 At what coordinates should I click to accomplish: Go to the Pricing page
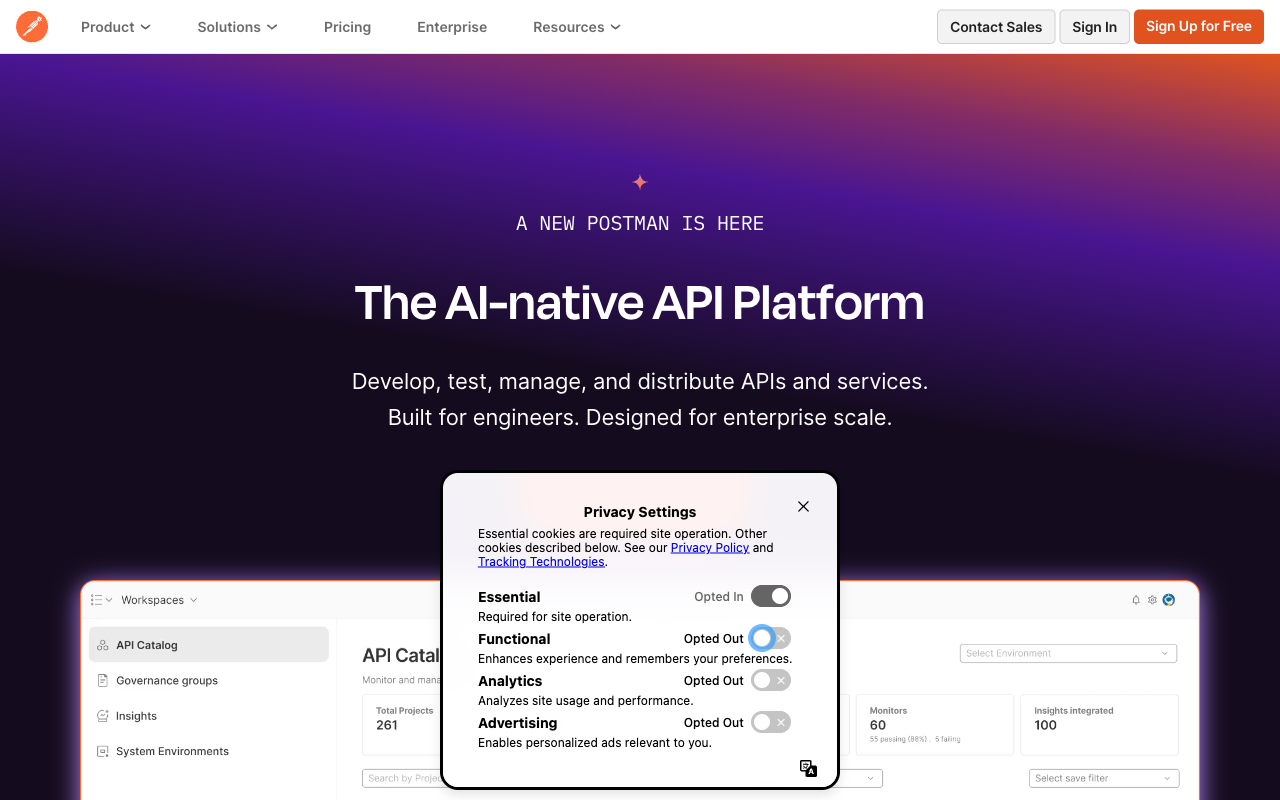tap(347, 27)
